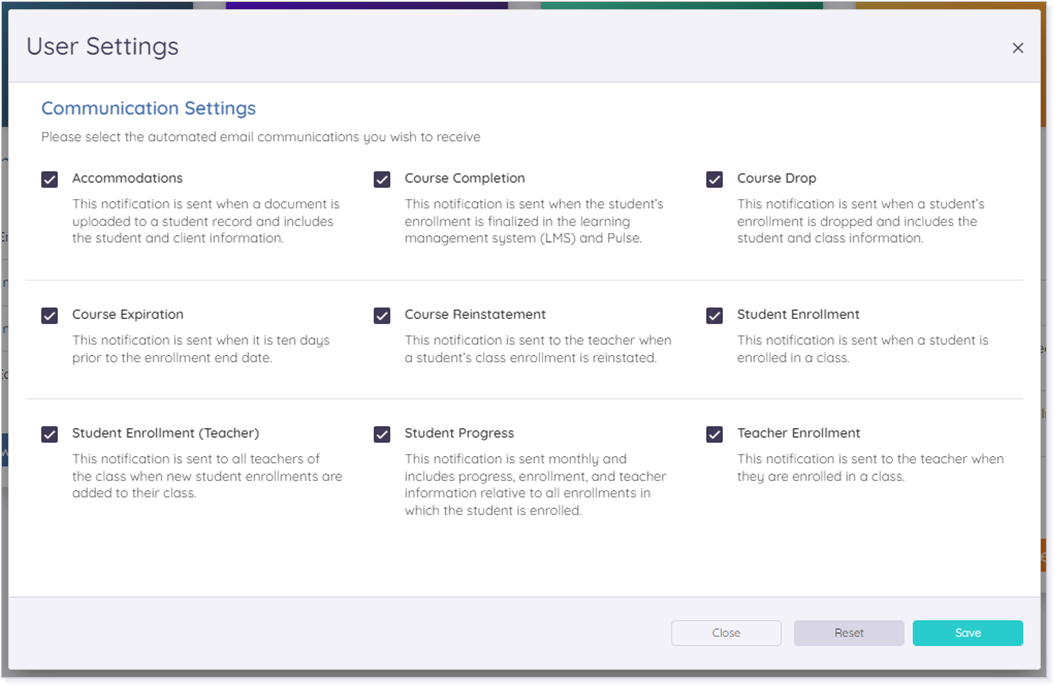Toggle Course Reinstatement notification checkbox

382,315
